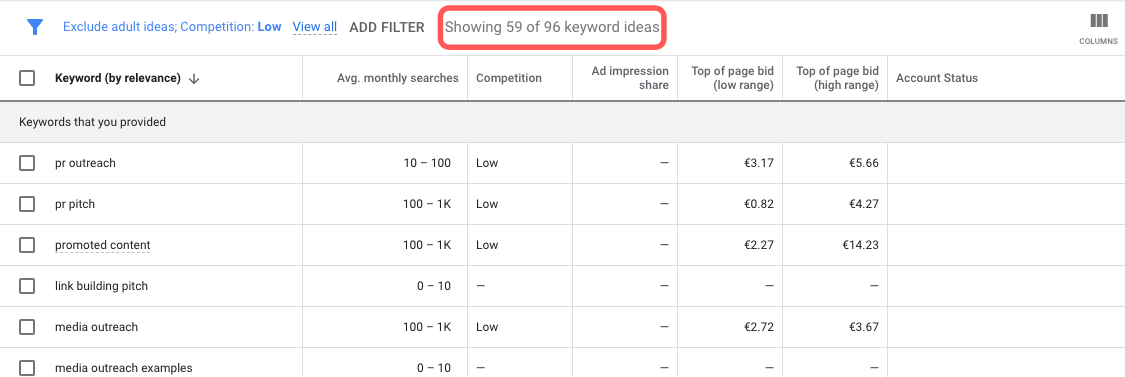
Task: Select the media outreach checkbox
Action: coord(27,327)
